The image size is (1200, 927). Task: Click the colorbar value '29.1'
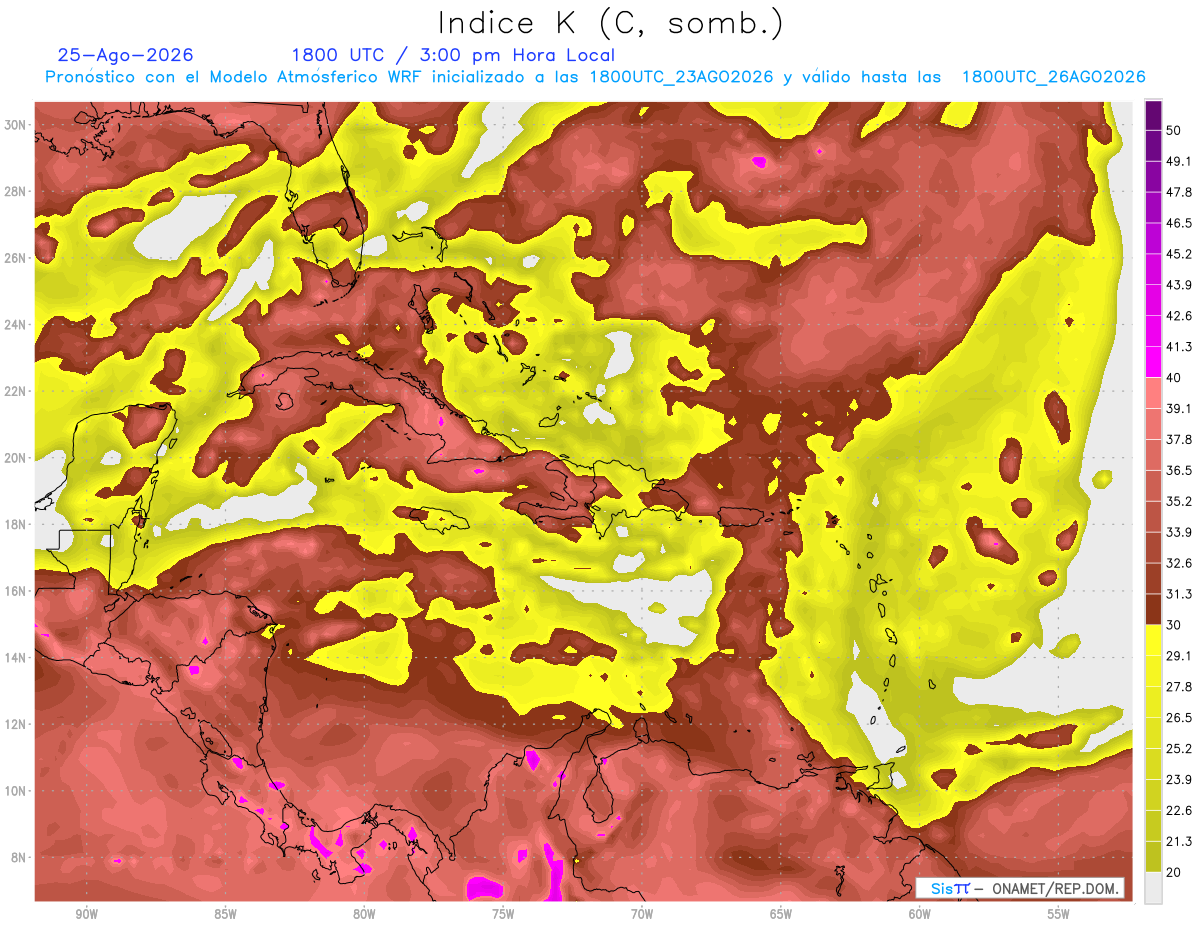[x=1179, y=656]
